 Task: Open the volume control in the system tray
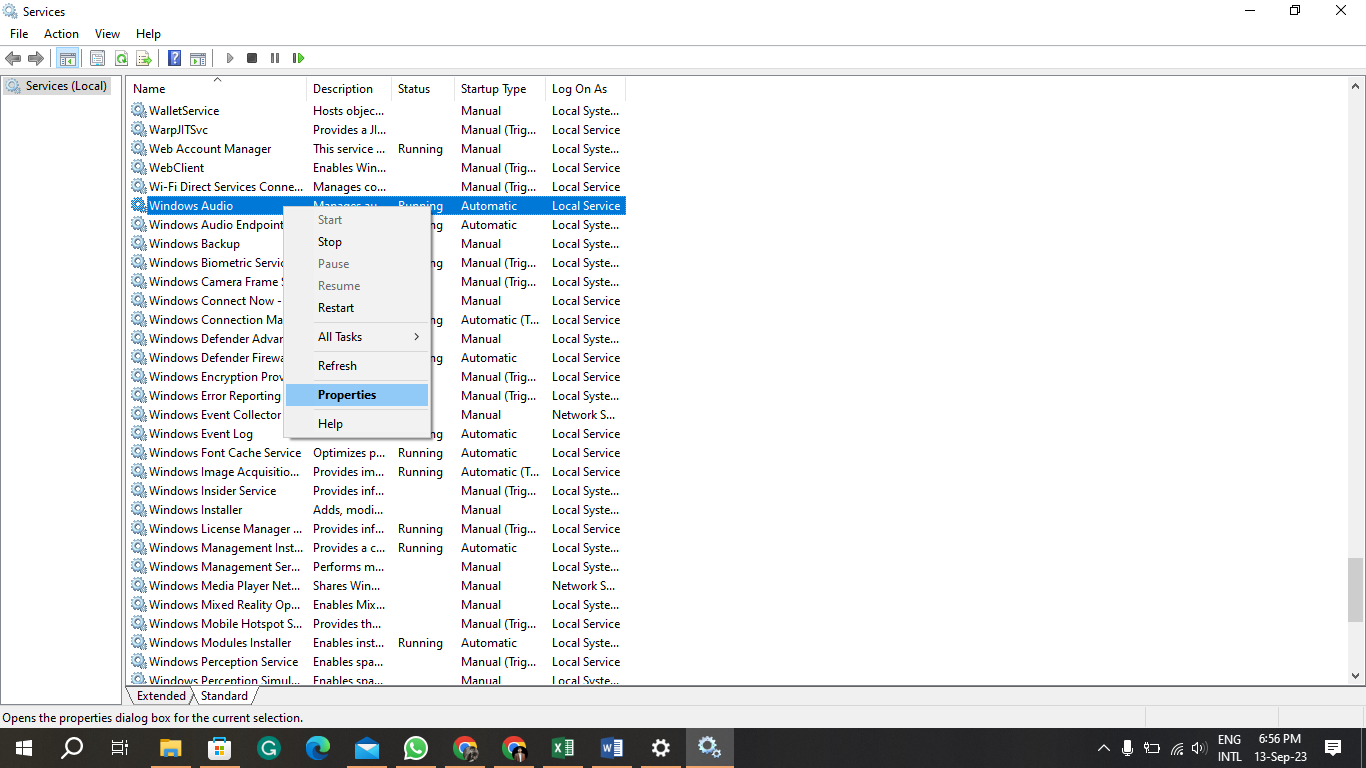(x=1200, y=748)
